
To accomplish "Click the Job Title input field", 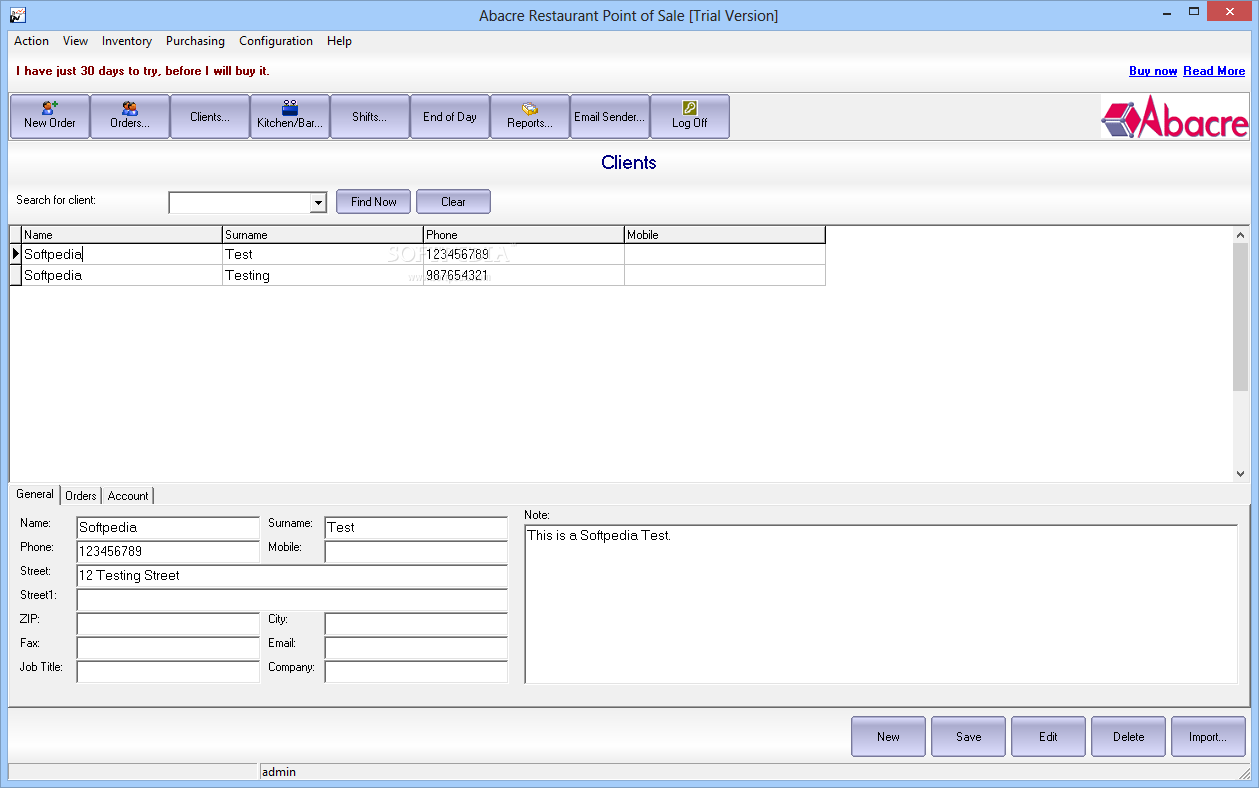I will coord(168,672).
